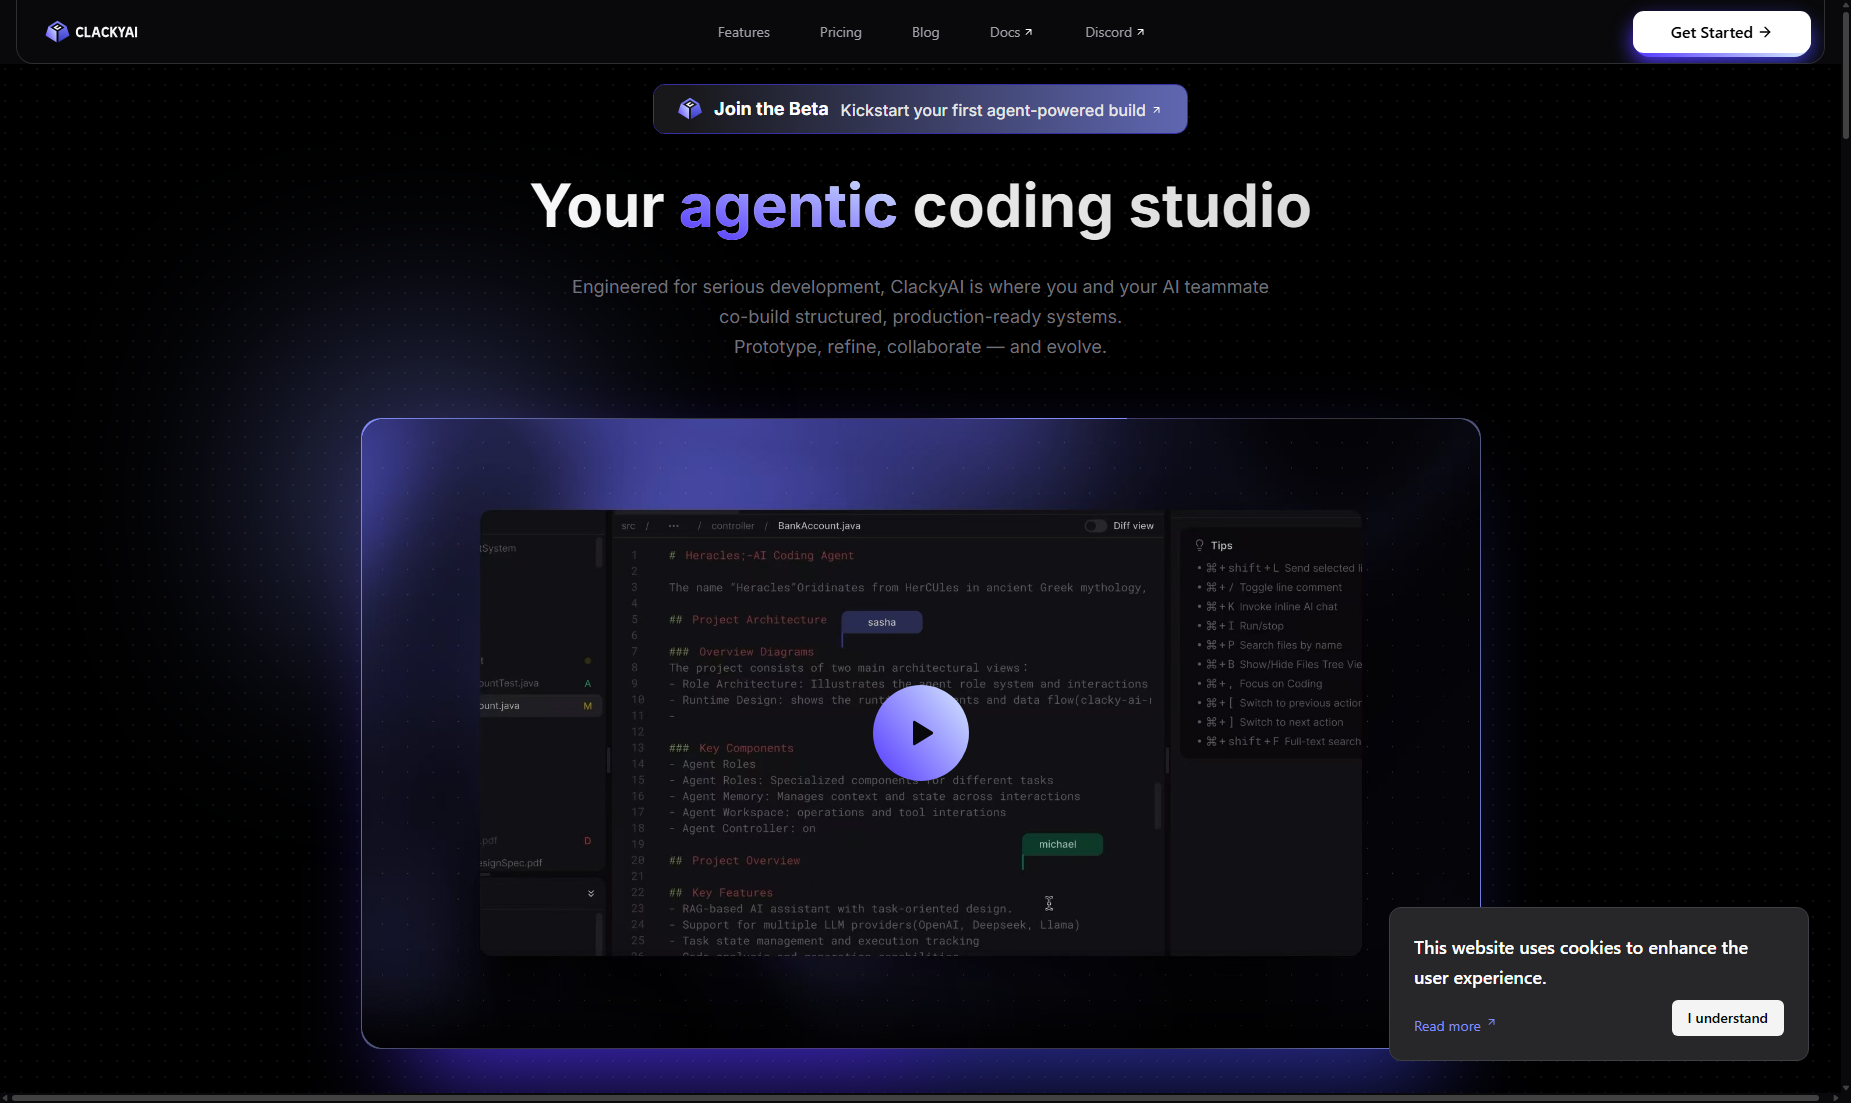Click the michael collaborator tag
The height and width of the screenshot is (1103, 1851).
[x=1062, y=844]
